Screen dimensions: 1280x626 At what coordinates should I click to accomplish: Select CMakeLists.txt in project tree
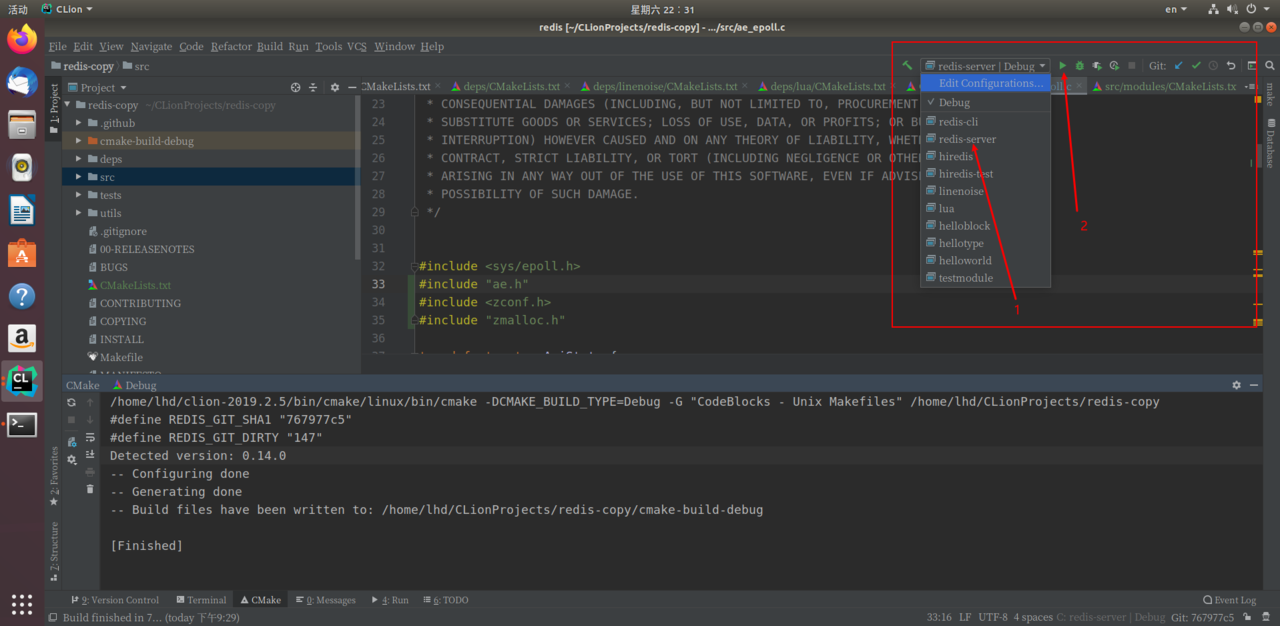click(135, 285)
